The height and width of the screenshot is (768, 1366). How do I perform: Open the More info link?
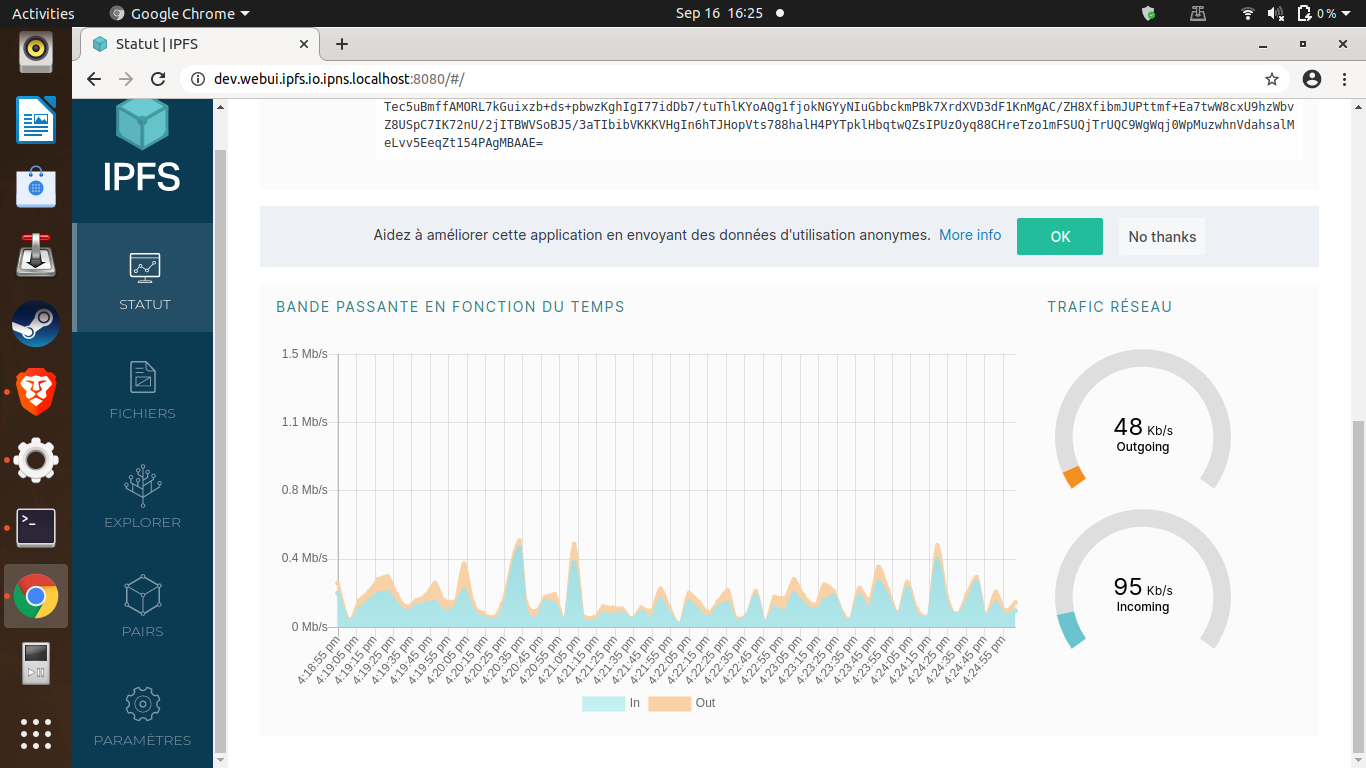(x=970, y=235)
